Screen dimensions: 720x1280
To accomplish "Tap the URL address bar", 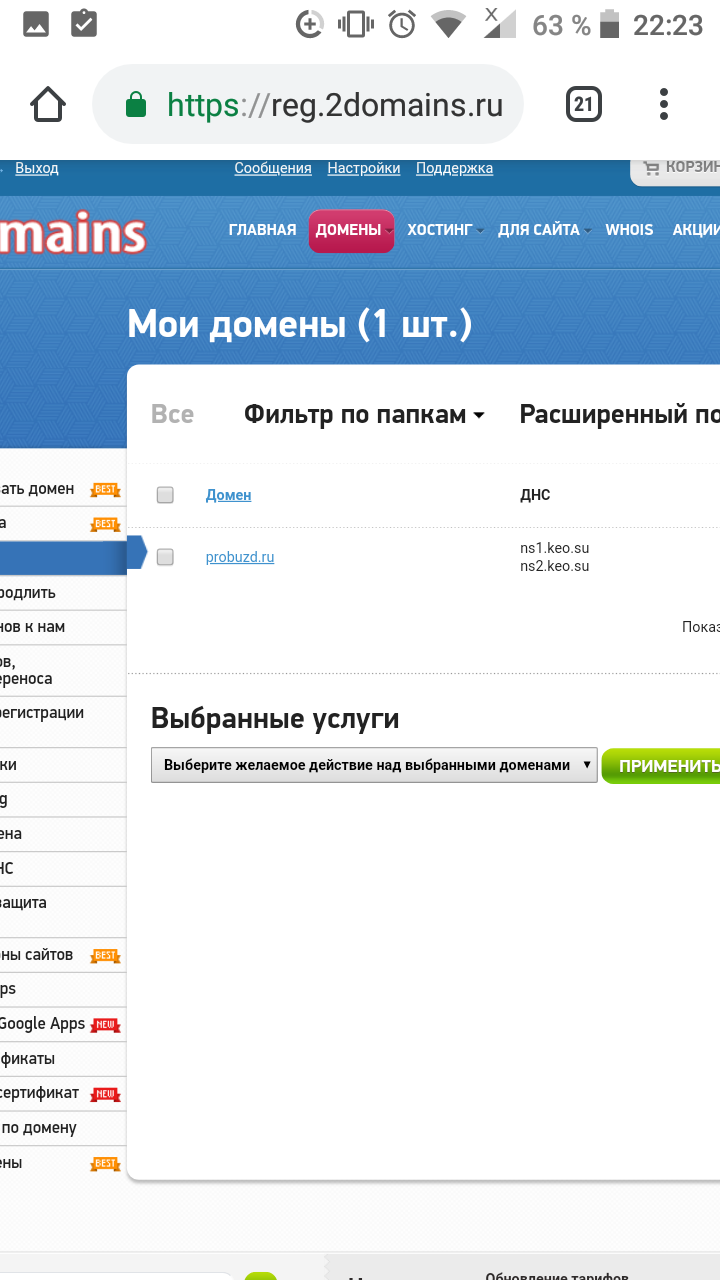I will (334, 105).
